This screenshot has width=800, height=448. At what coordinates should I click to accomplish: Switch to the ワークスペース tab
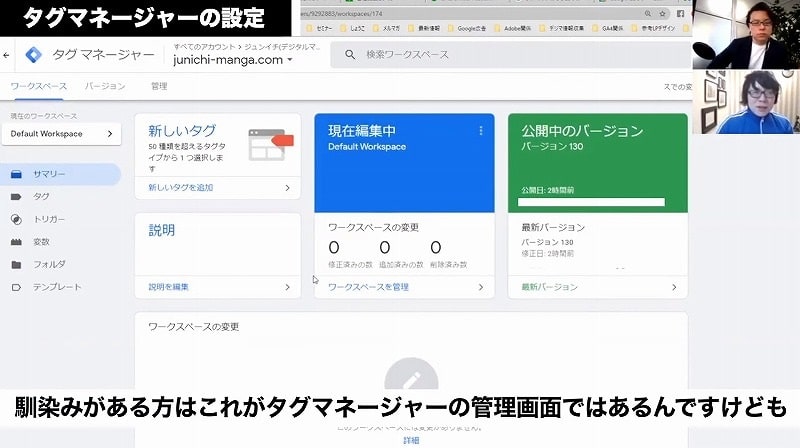tap(39, 86)
